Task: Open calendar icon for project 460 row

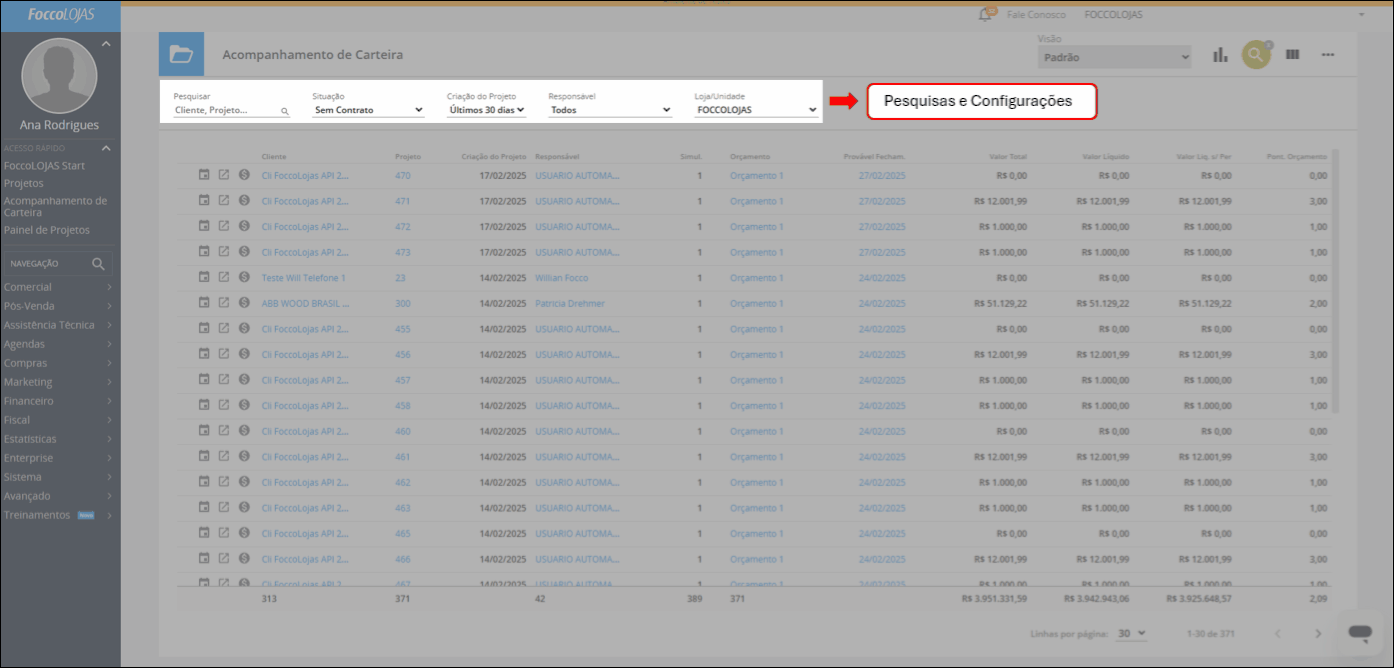Action: [x=204, y=431]
